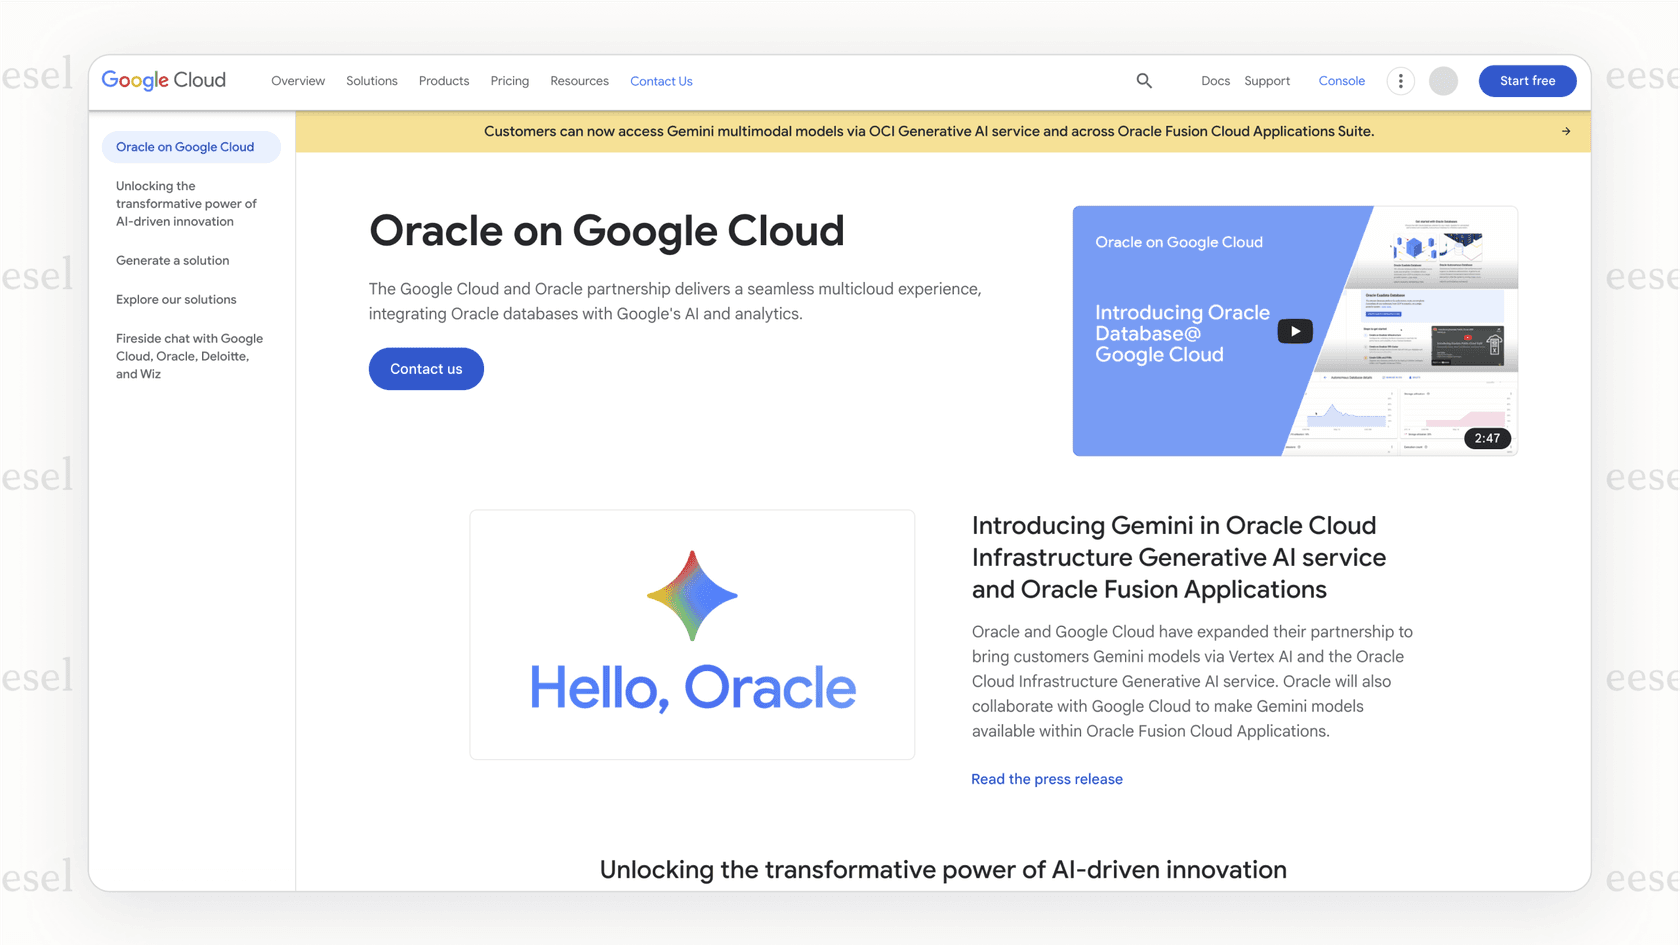Click the blue Contact us button

tap(426, 368)
